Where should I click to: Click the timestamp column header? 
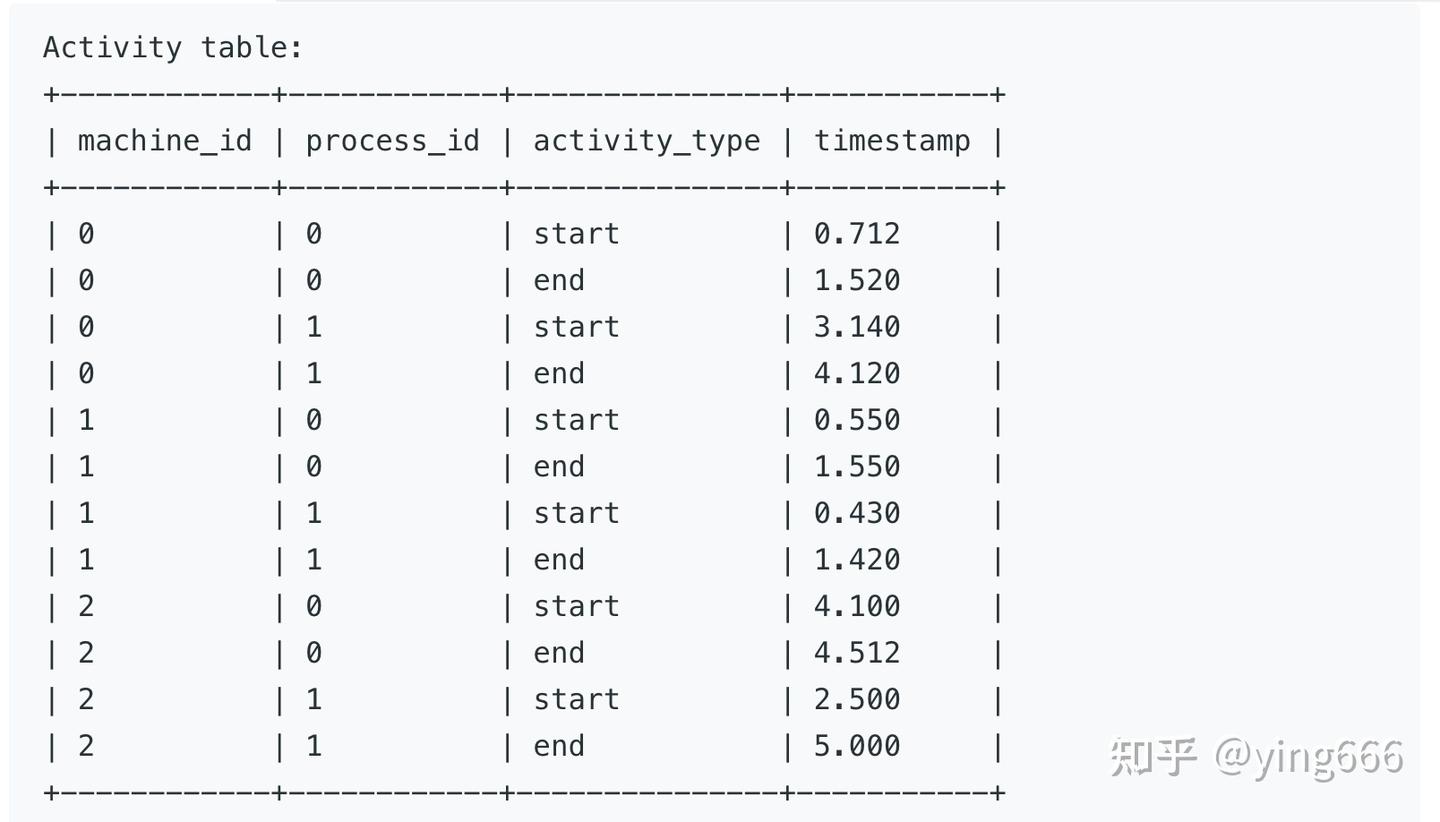tap(892, 141)
